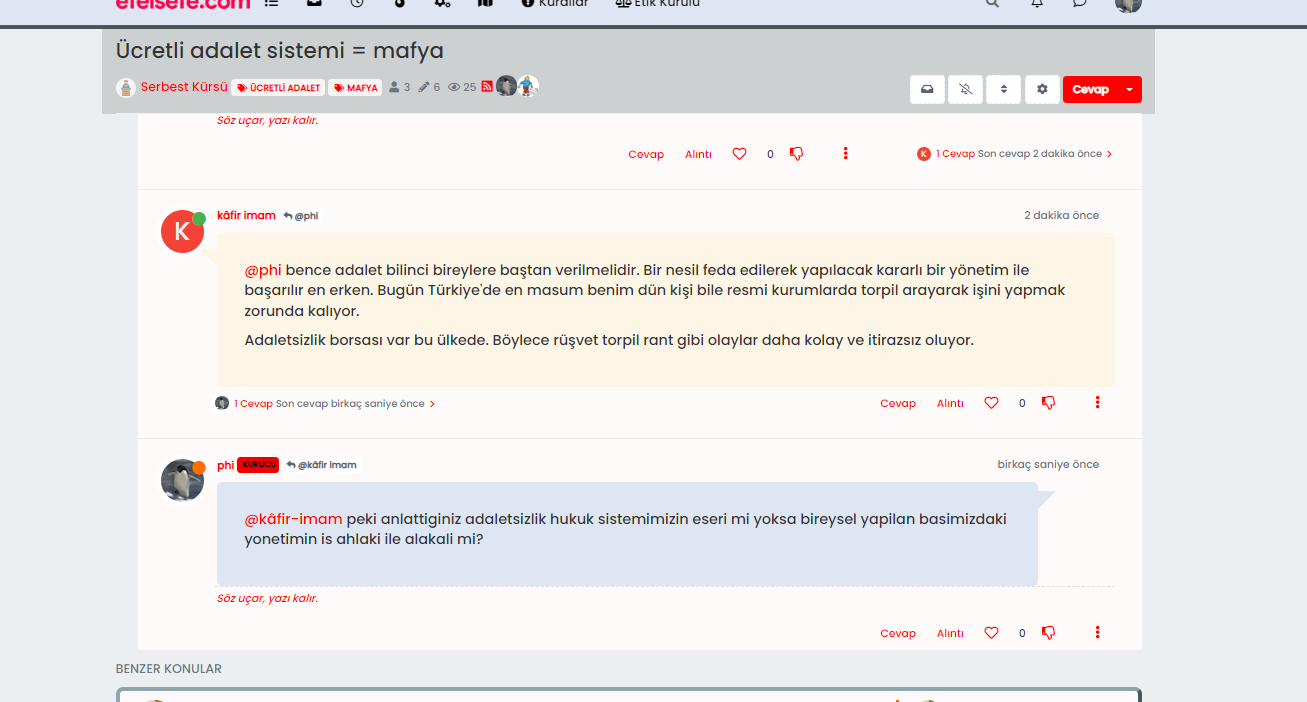
Task: Open the search magnifier in the top bar
Action: [x=991, y=4]
